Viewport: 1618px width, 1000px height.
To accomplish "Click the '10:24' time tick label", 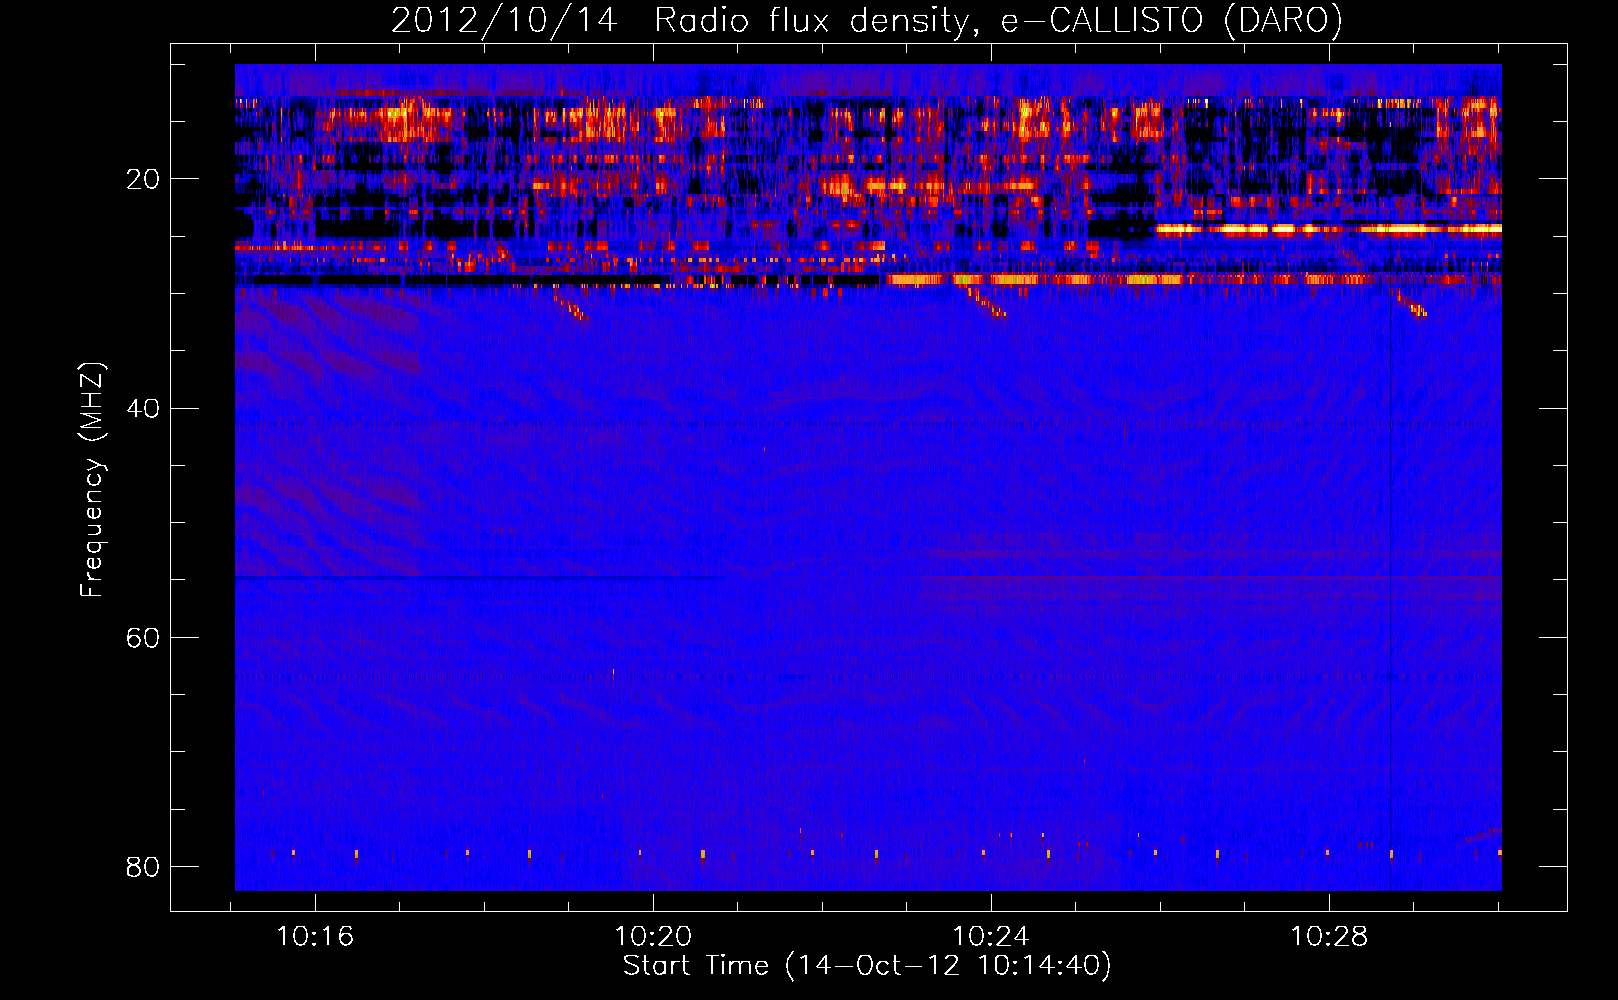I will pyautogui.click(x=991, y=937).
